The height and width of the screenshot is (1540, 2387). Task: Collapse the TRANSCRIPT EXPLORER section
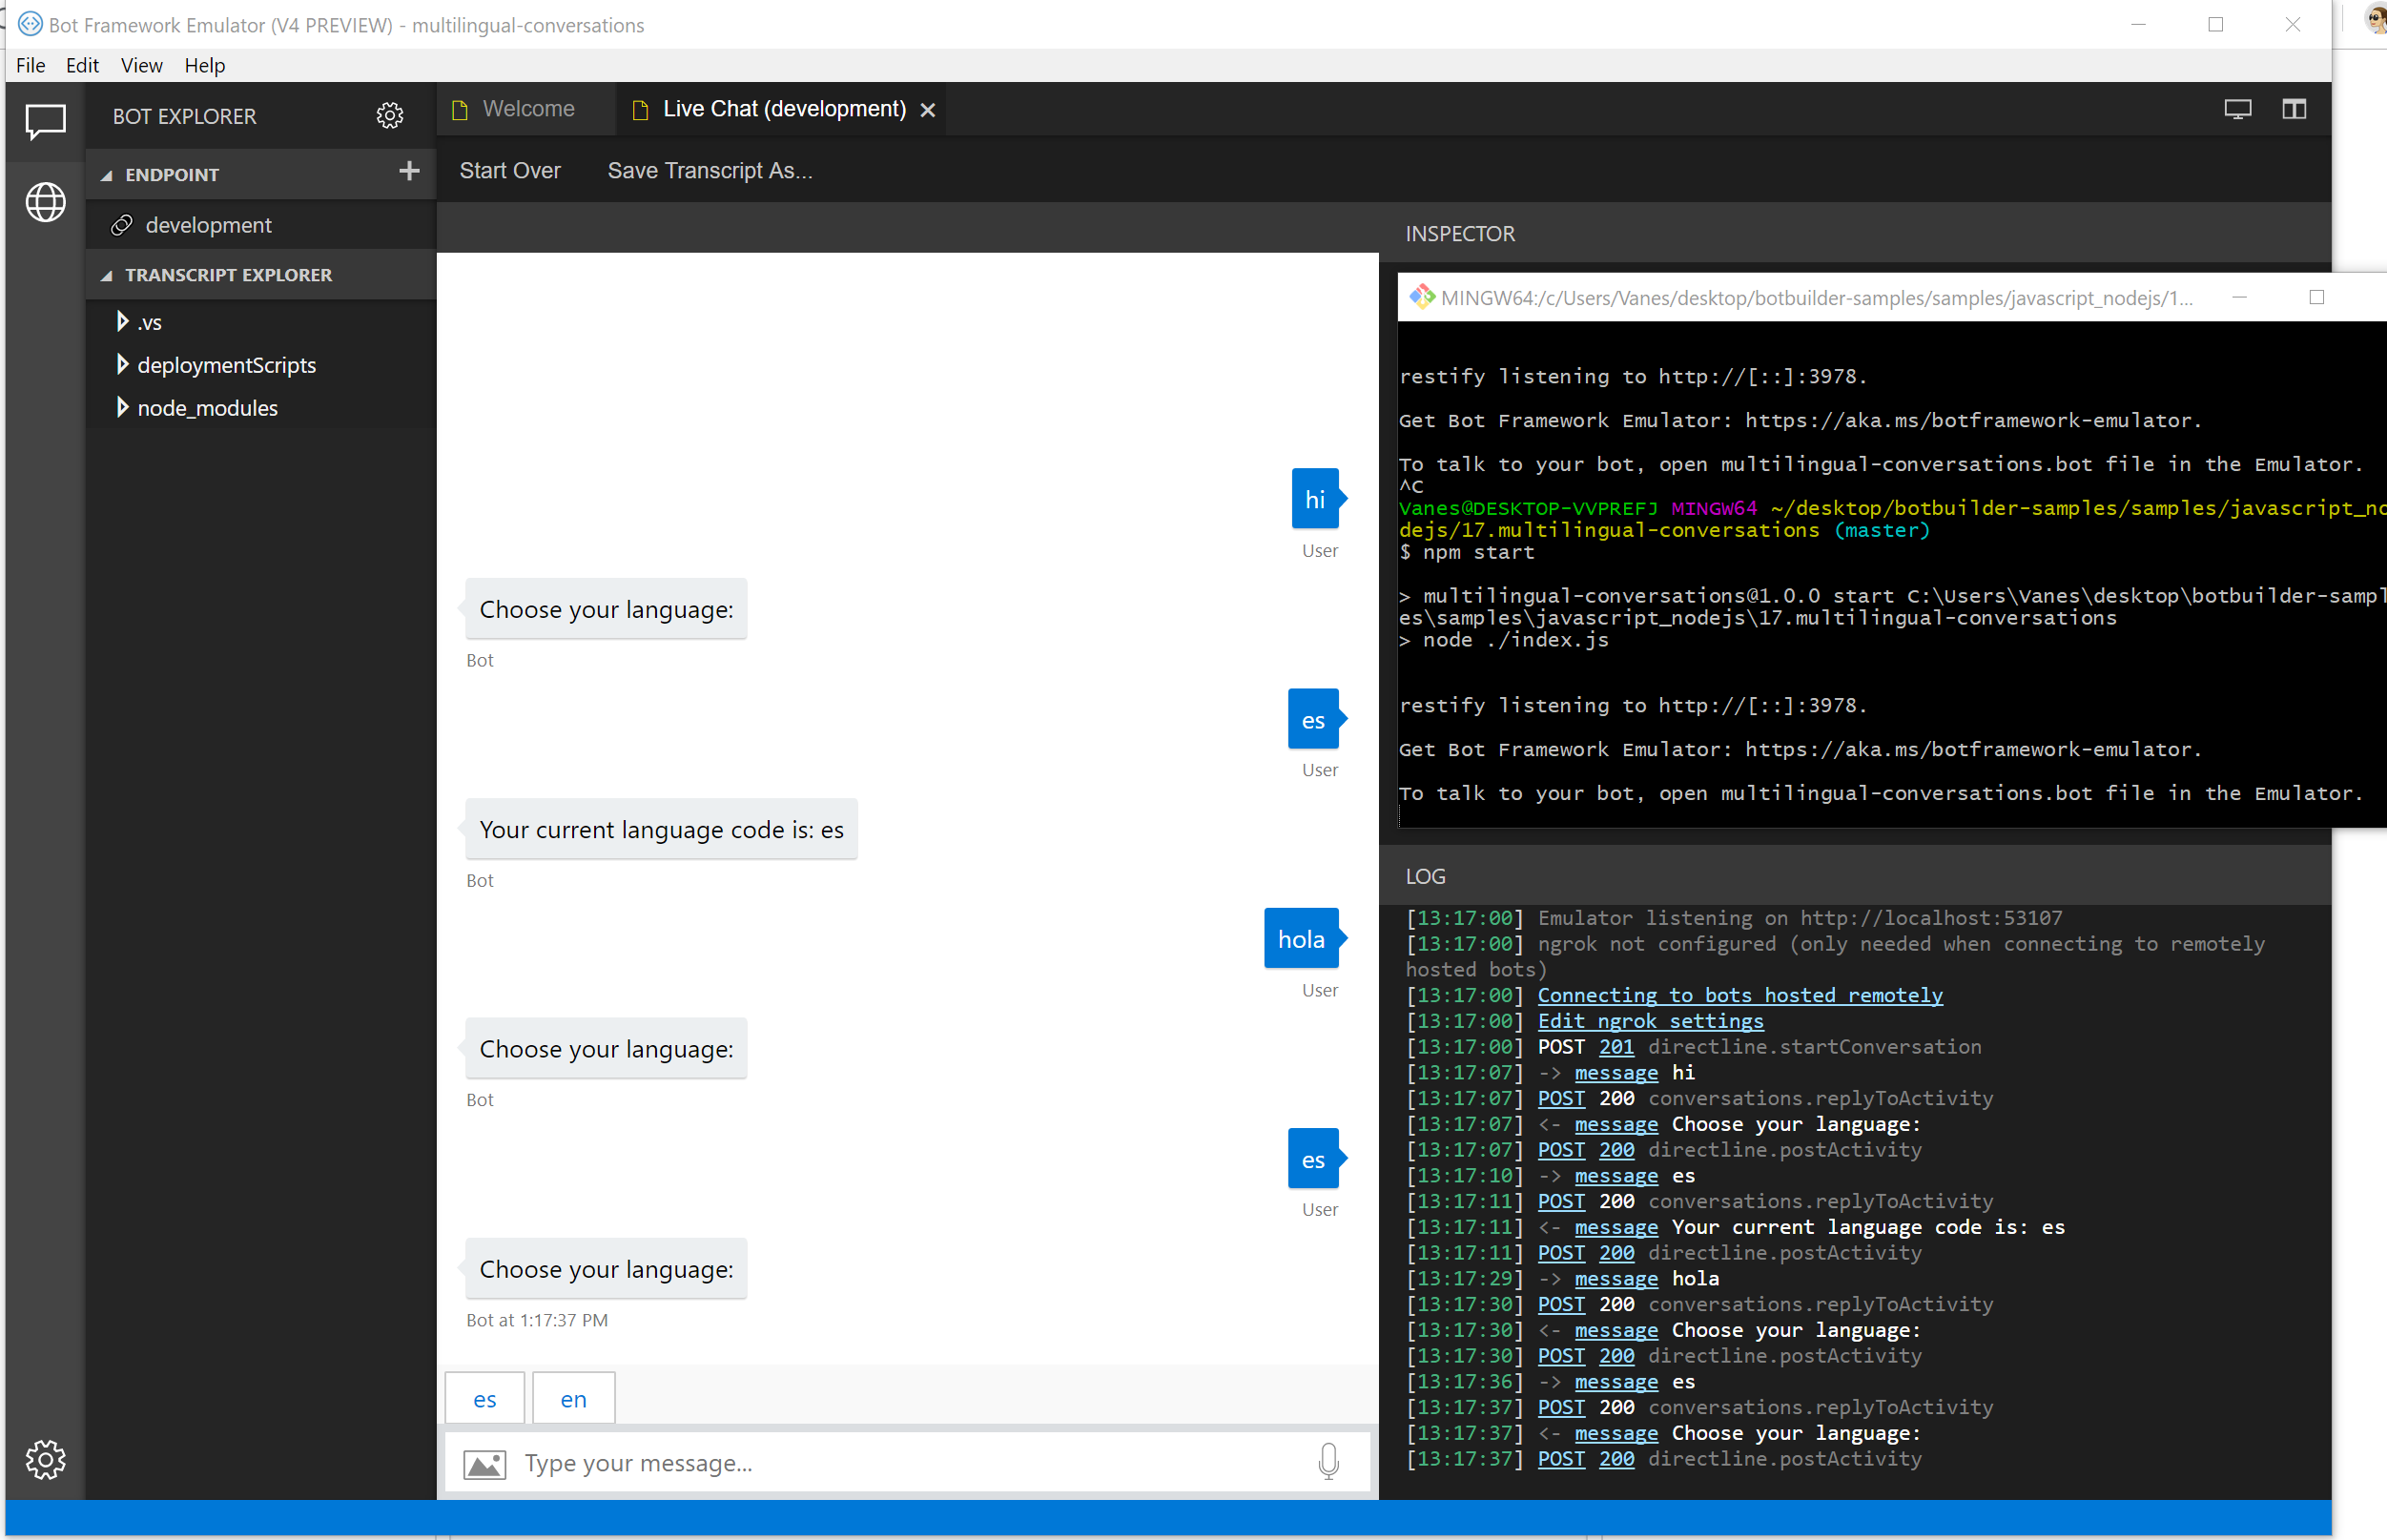(x=107, y=275)
